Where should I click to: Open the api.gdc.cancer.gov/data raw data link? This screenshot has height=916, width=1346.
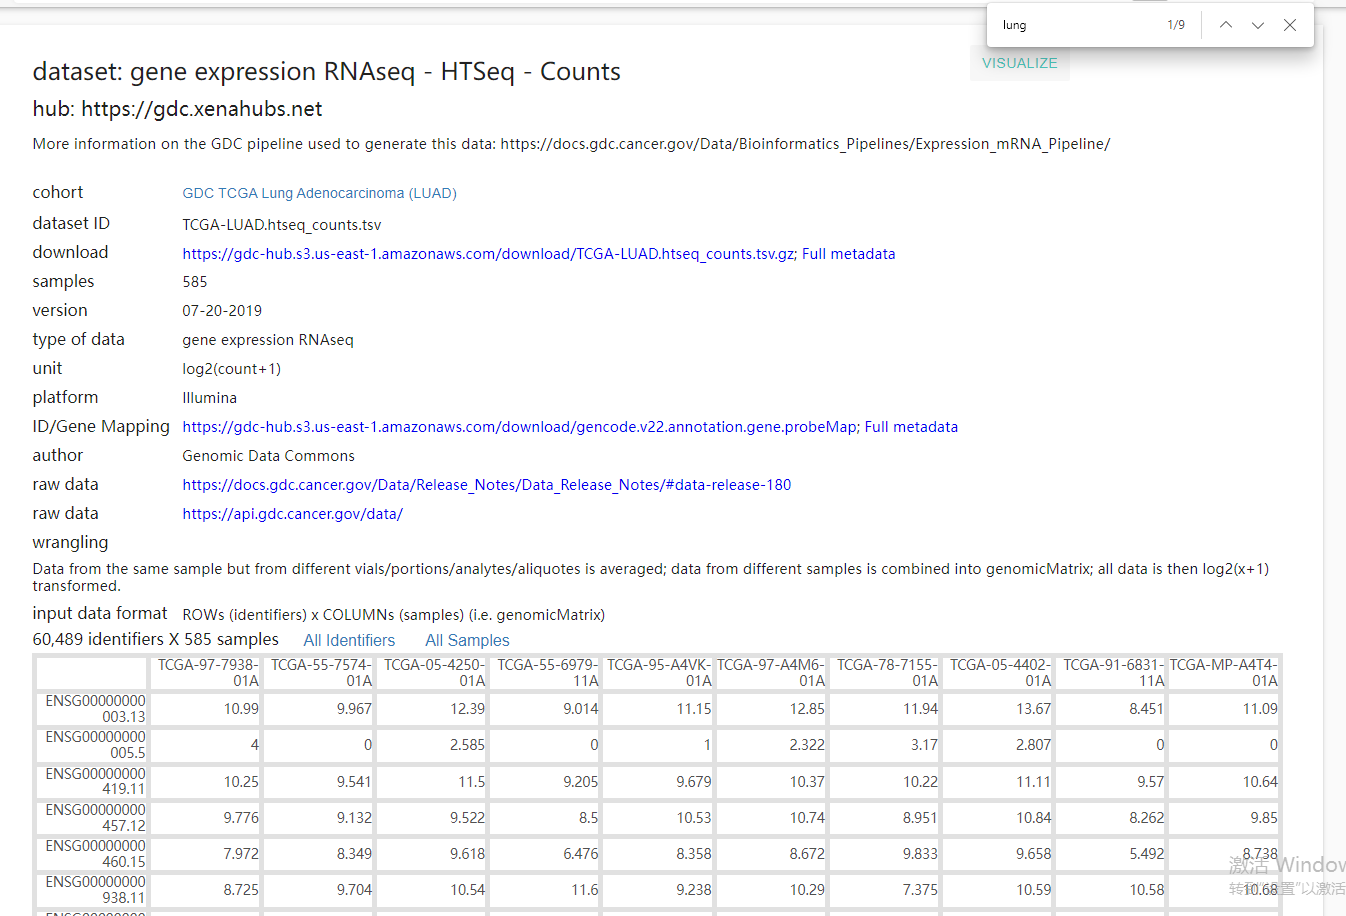292,514
